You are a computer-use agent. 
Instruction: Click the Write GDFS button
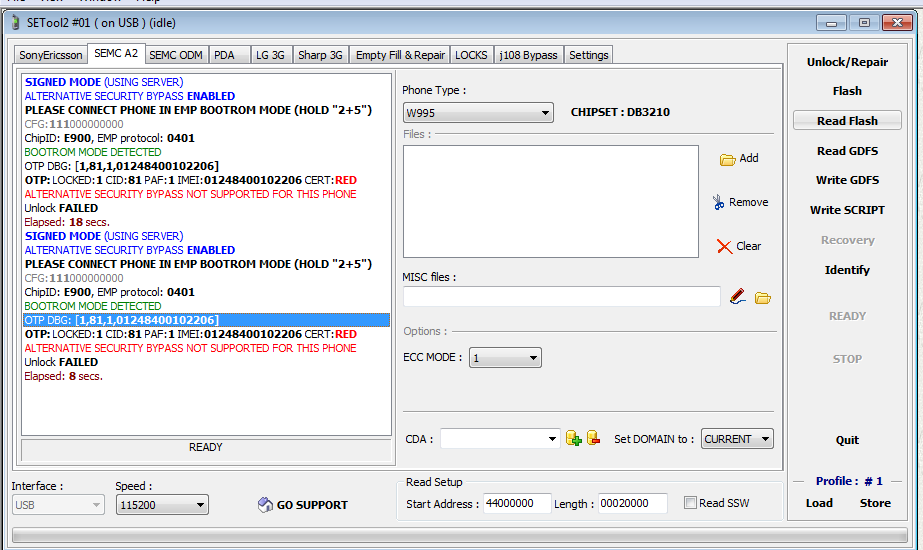coord(847,180)
